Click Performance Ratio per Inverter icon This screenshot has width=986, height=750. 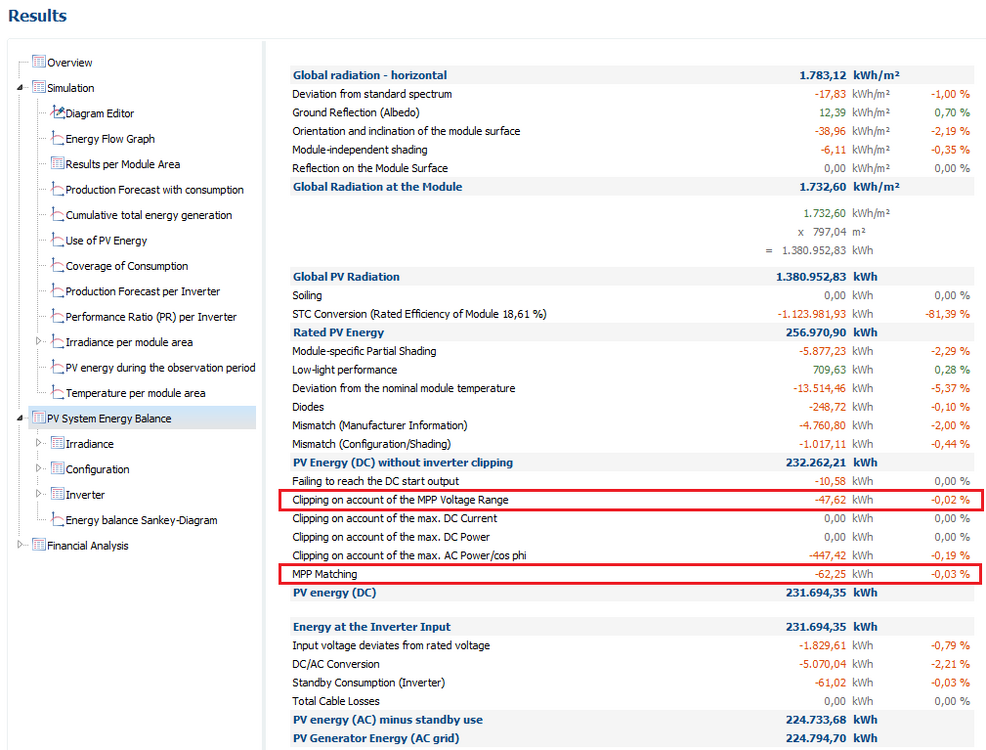coord(58,316)
